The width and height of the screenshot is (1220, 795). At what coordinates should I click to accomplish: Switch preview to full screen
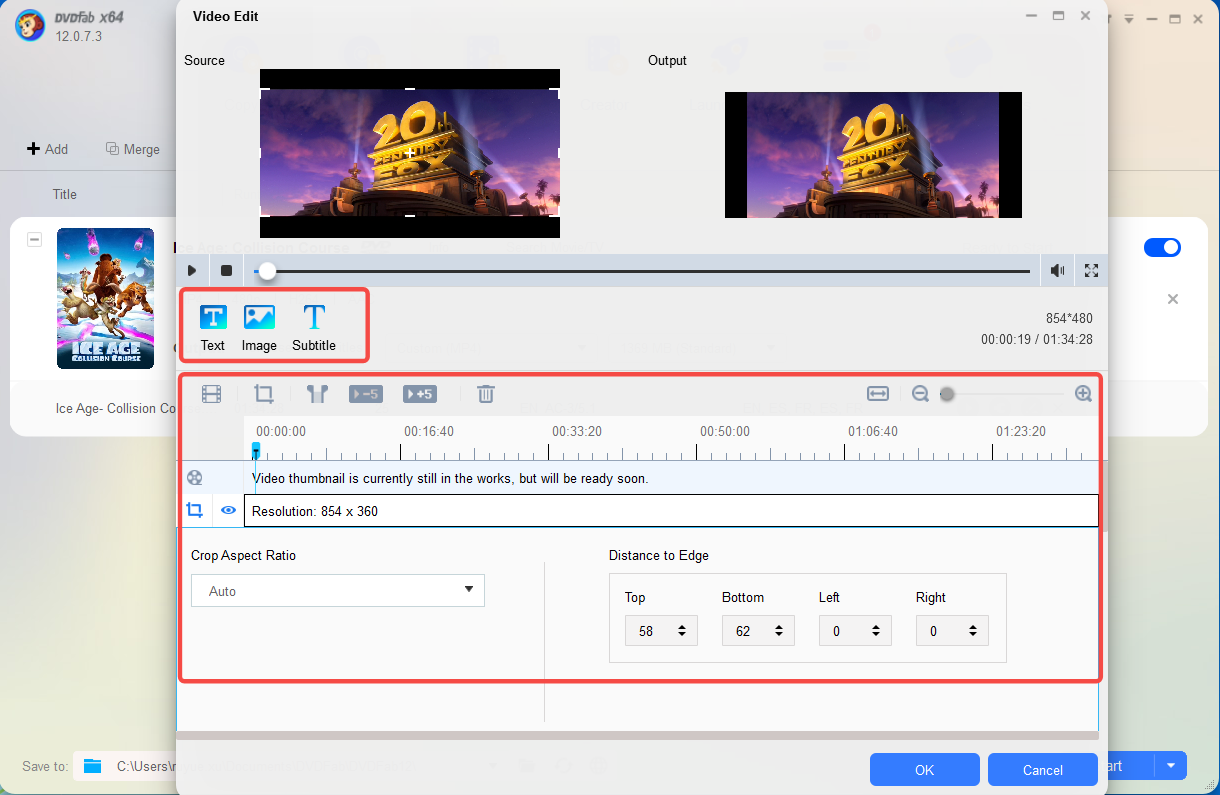(x=1091, y=270)
